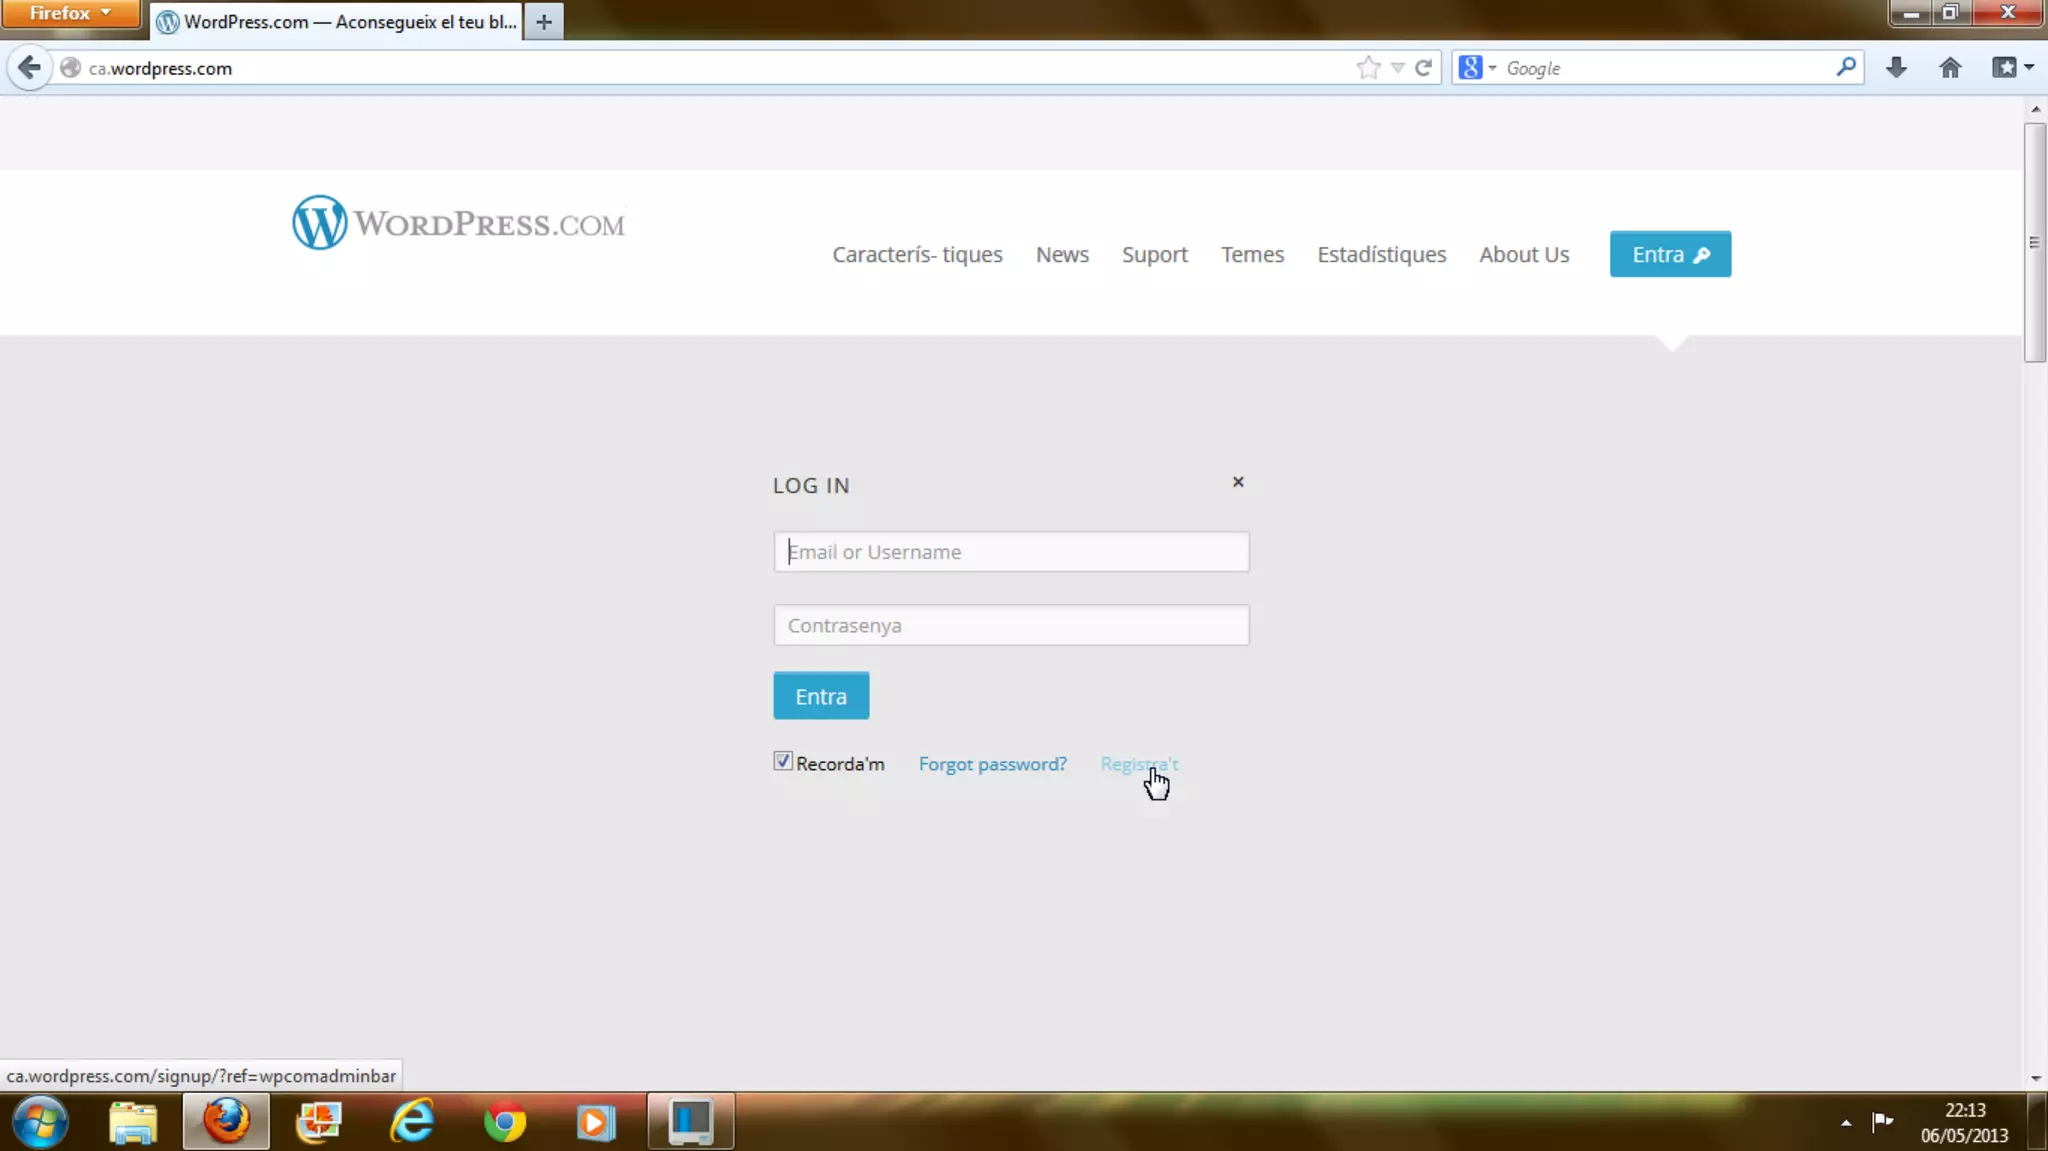Focus the Contrasenya password field
The height and width of the screenshot is (1151, 2048).
(x=1011, y=625)
